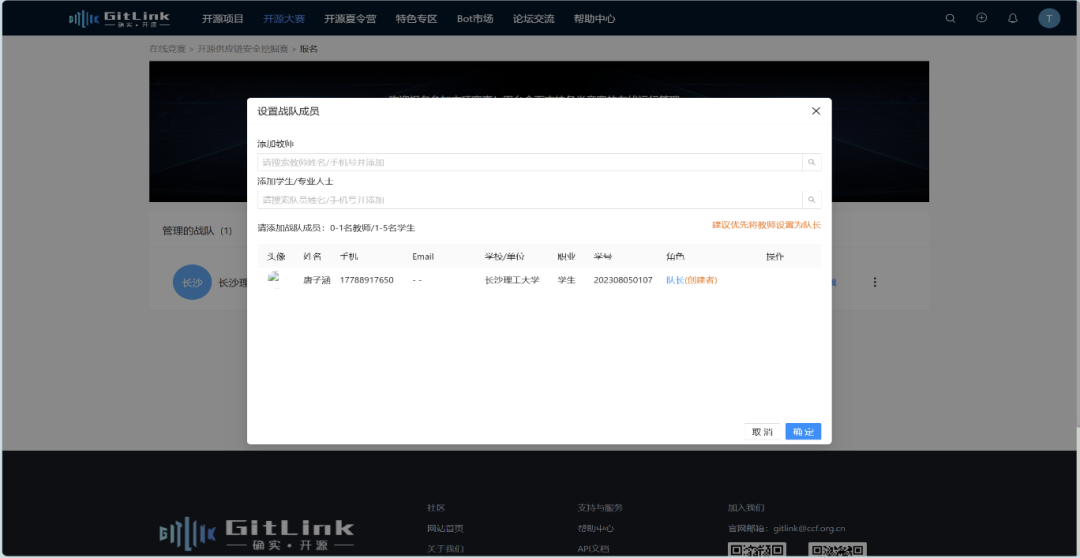Click the 开源供应链安全挖掘赛 breadcrumb link

tap(242, 49)
